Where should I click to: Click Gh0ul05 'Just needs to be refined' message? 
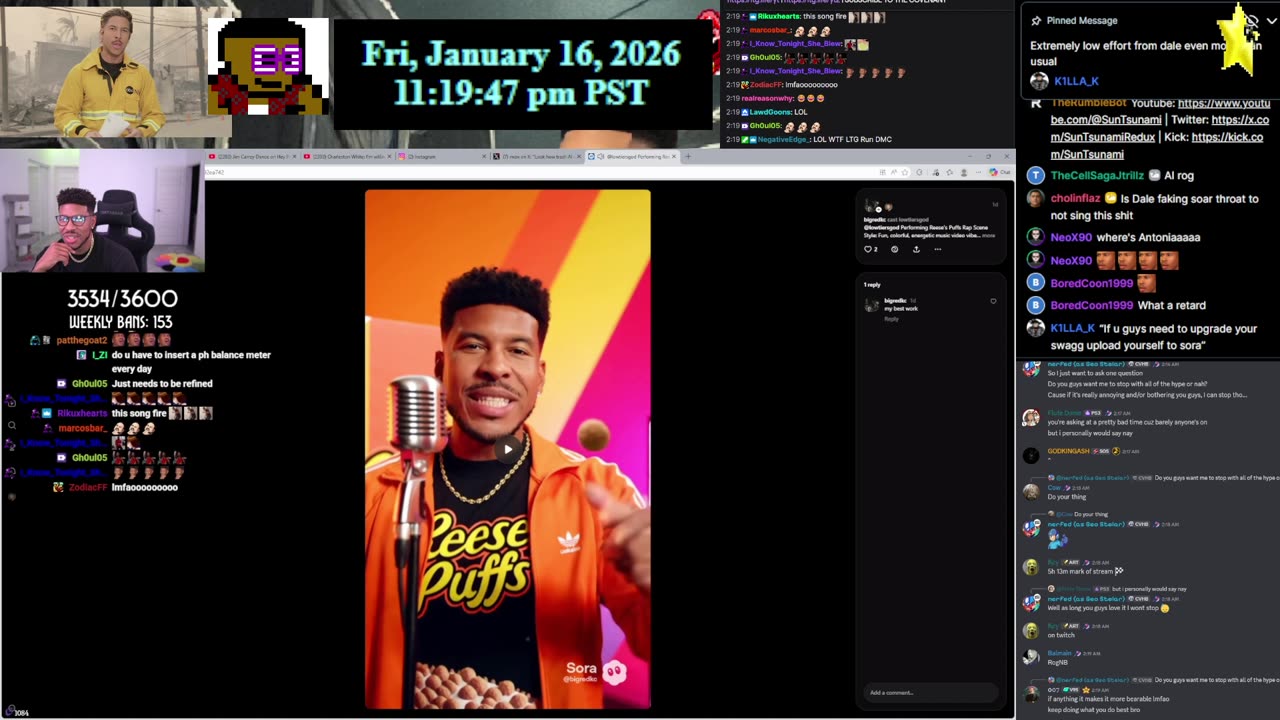pyautogui.click(x=162, y=383)
